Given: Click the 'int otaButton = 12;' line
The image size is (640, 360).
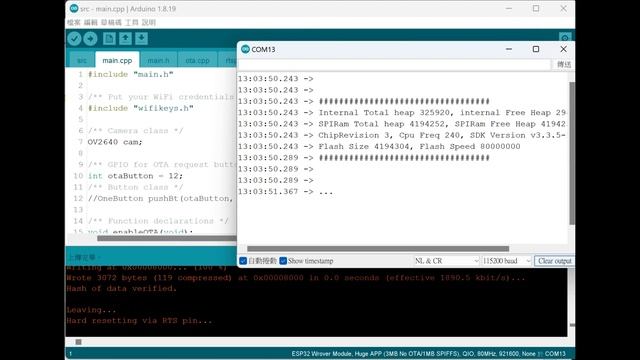Looking at the screenshot, I should [x=135, y=176].
